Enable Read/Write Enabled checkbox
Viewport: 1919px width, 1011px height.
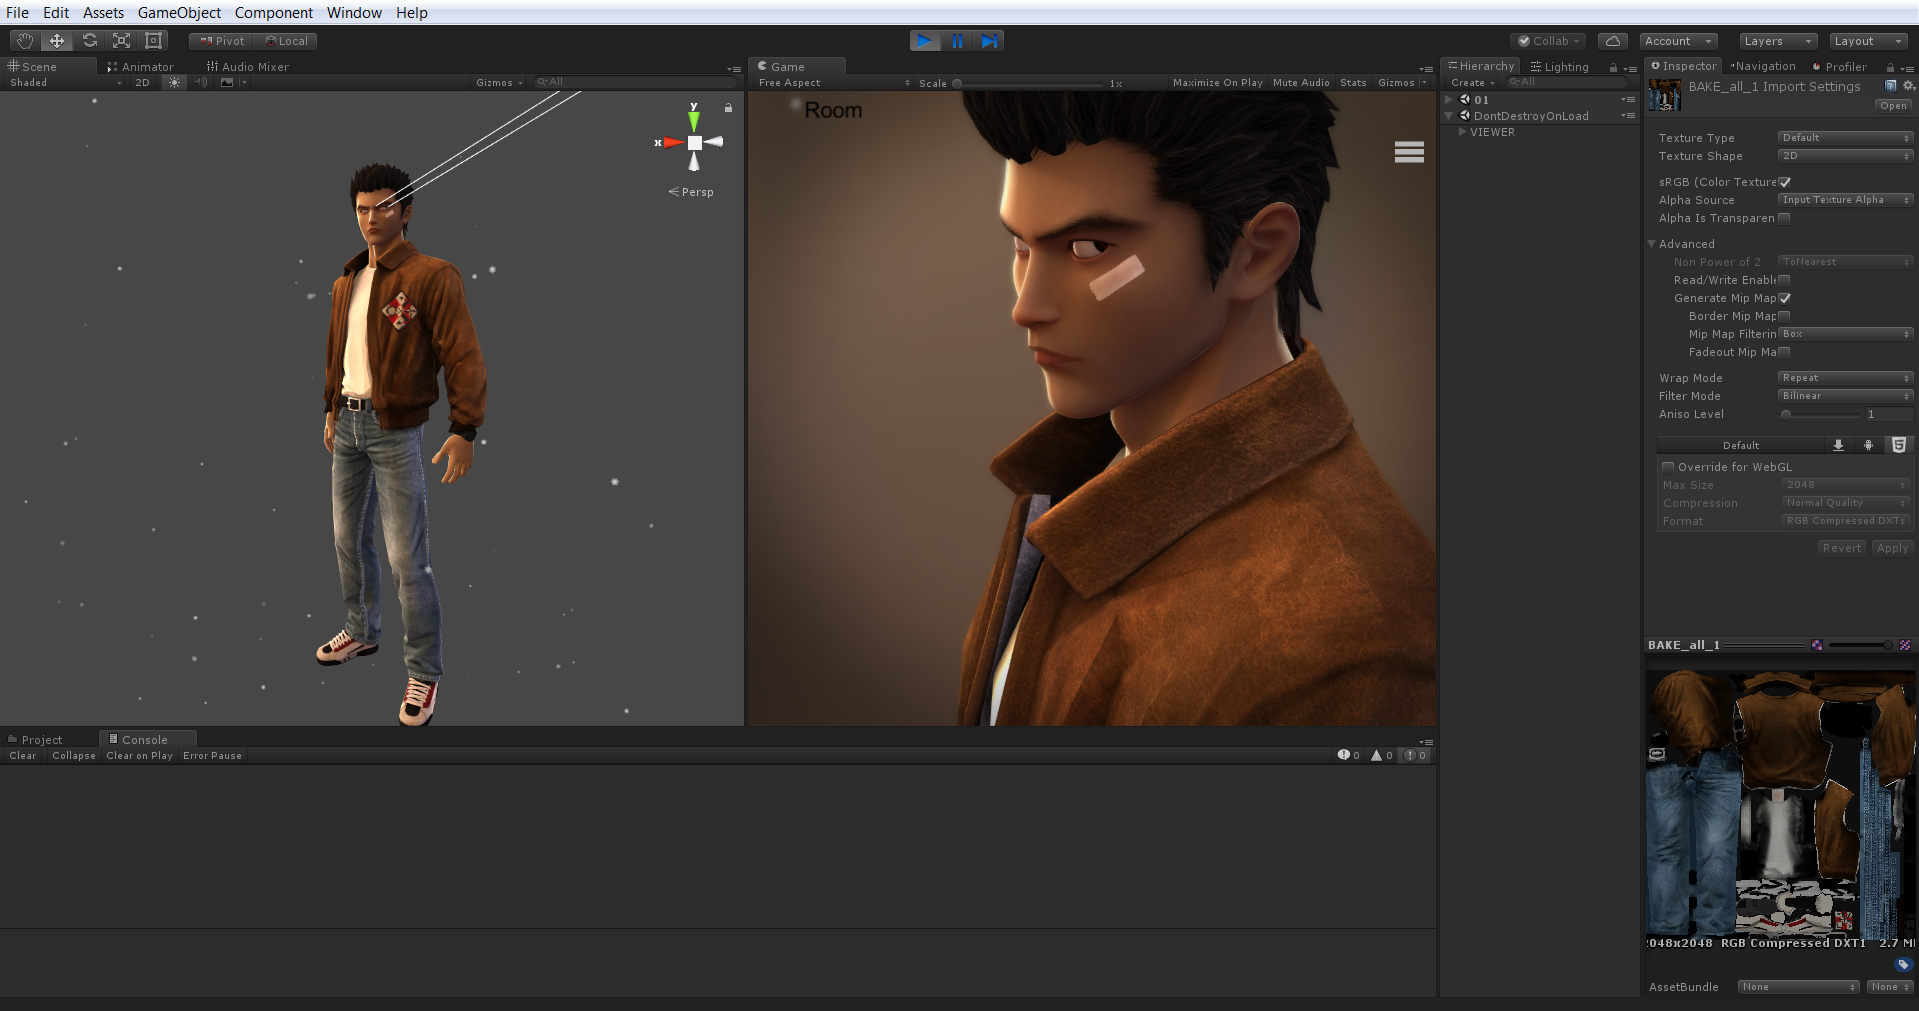click(x=1784, y=280)
